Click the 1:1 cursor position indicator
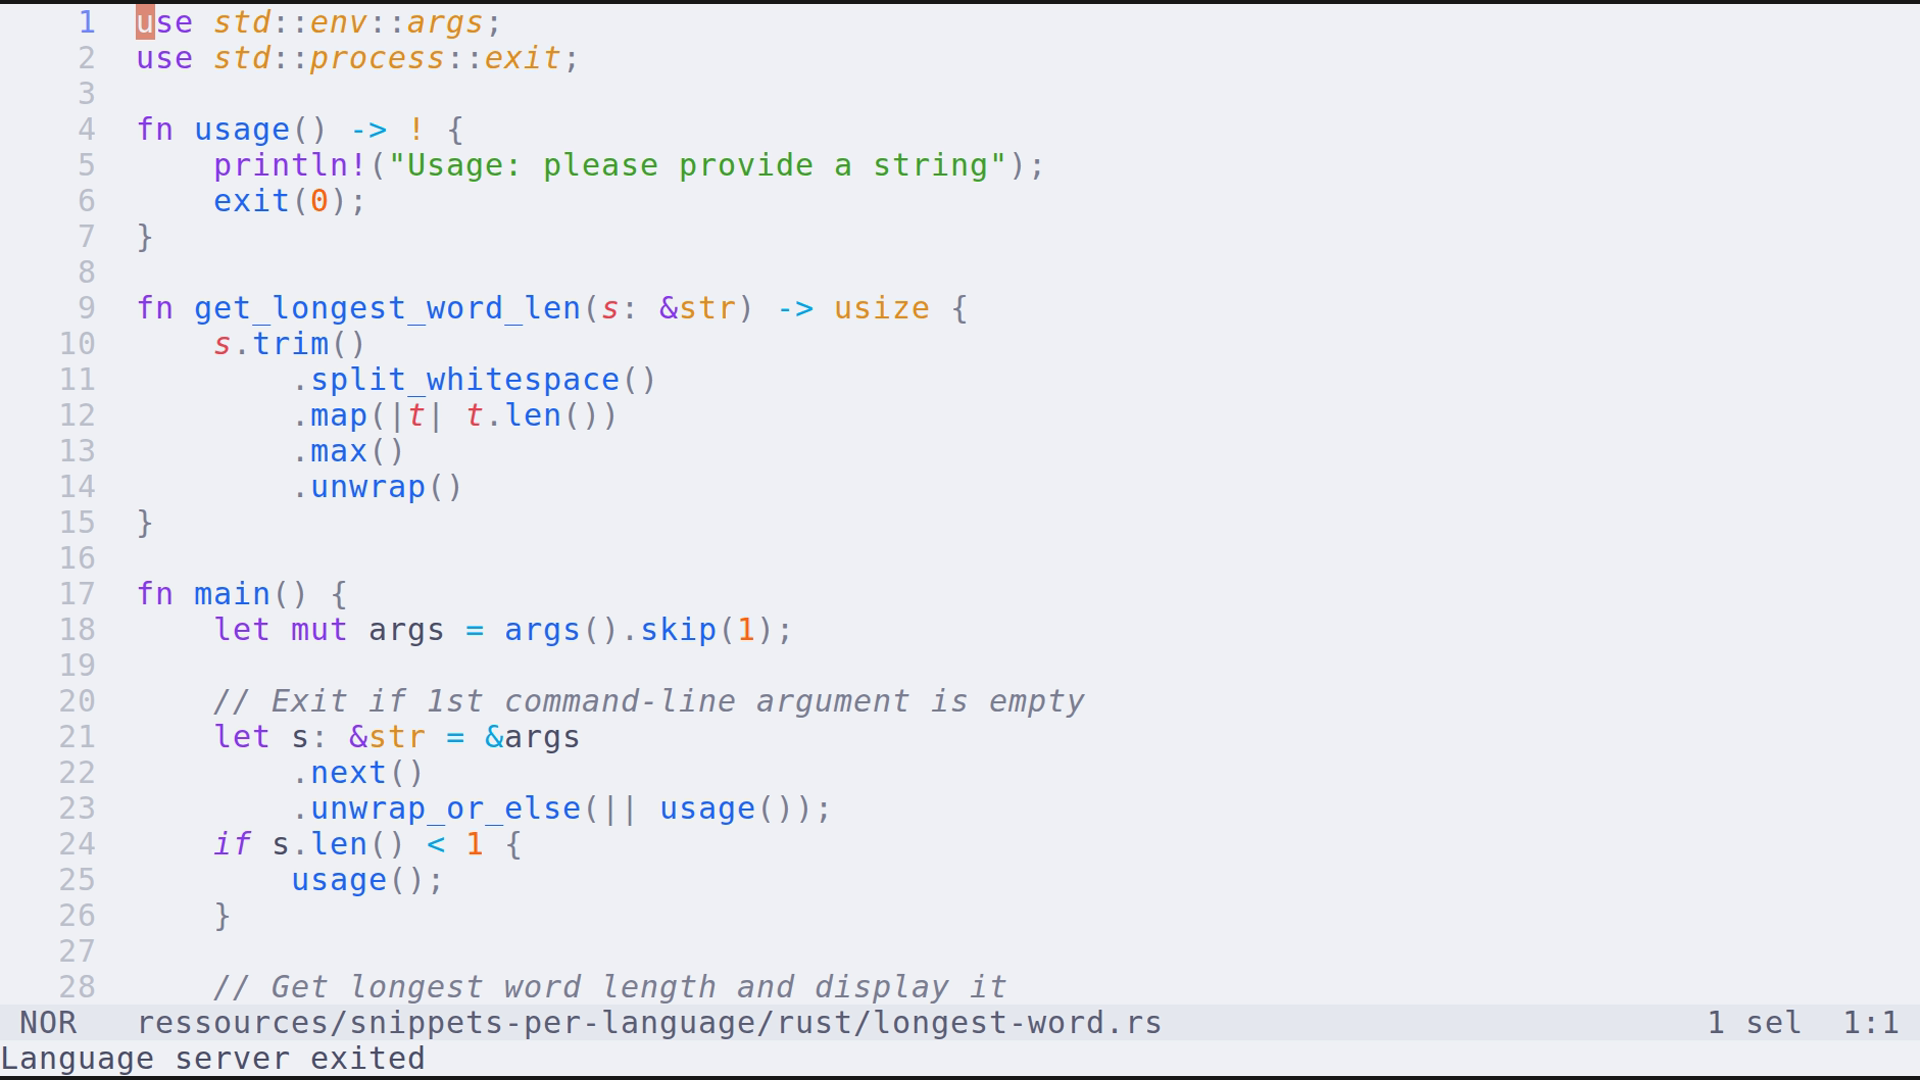 point(1870,1023)
